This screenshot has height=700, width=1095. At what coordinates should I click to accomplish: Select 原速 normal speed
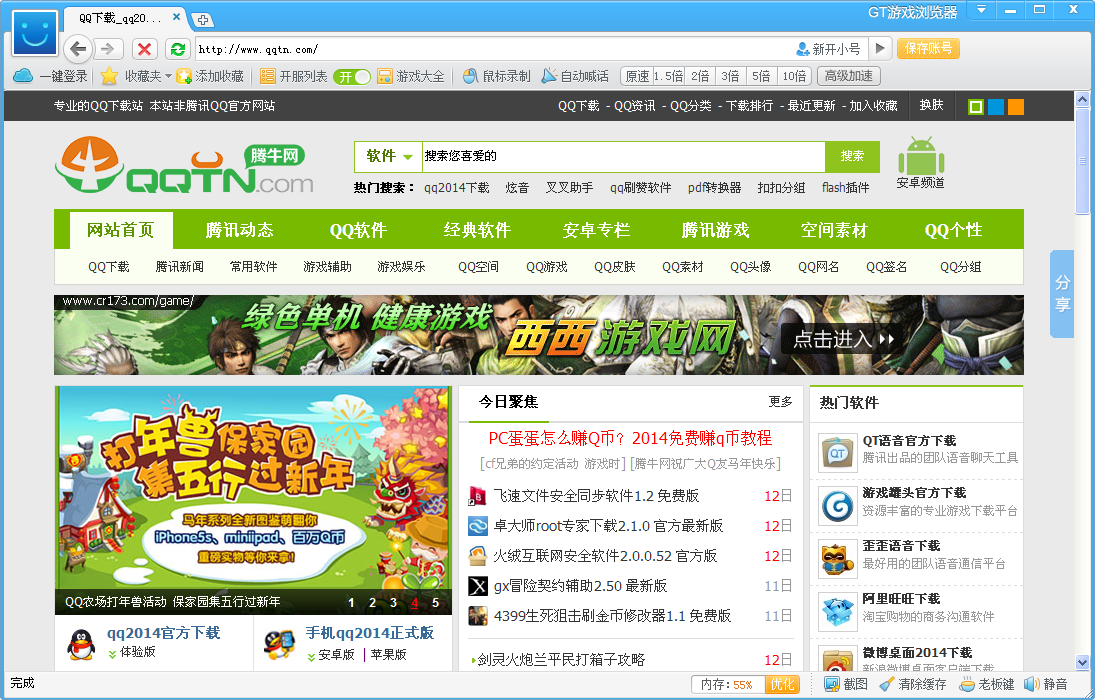637,76
